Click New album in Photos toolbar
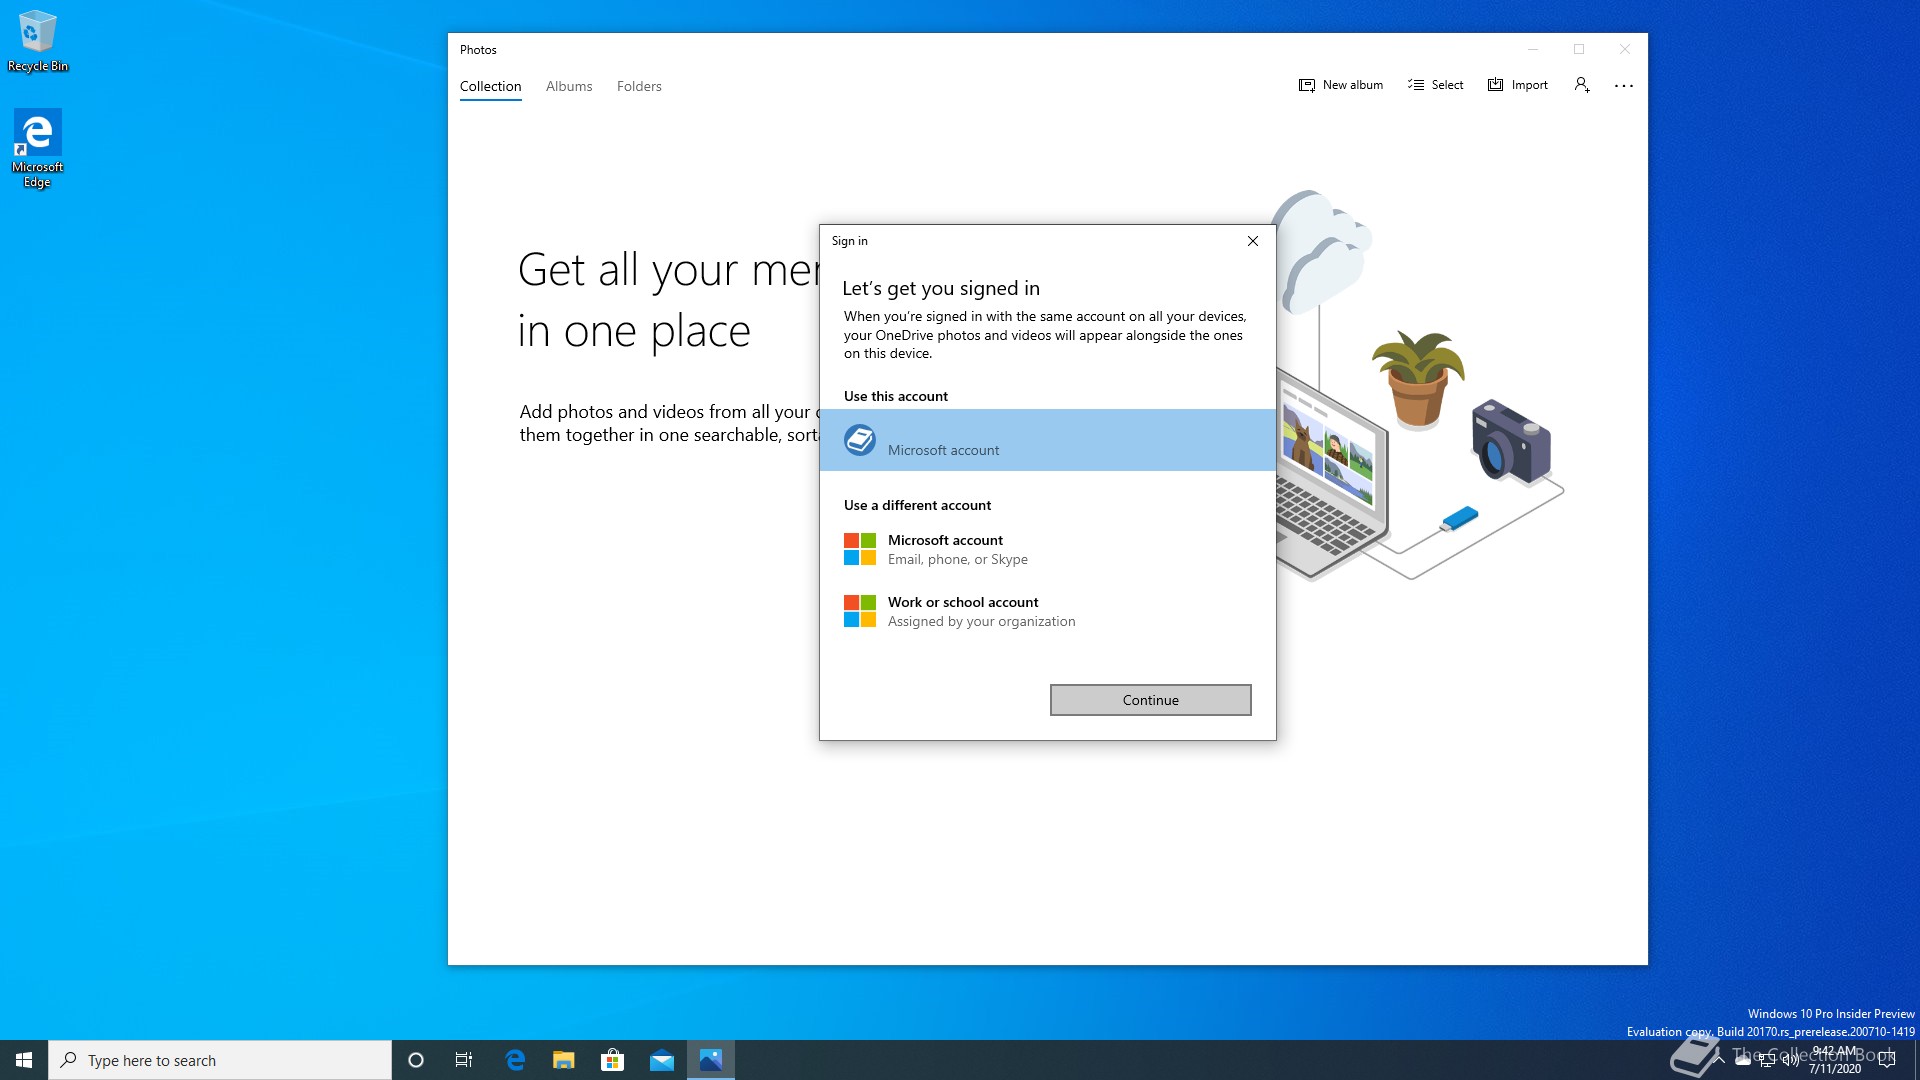1920x1080 pixels. click(1341, 85)
